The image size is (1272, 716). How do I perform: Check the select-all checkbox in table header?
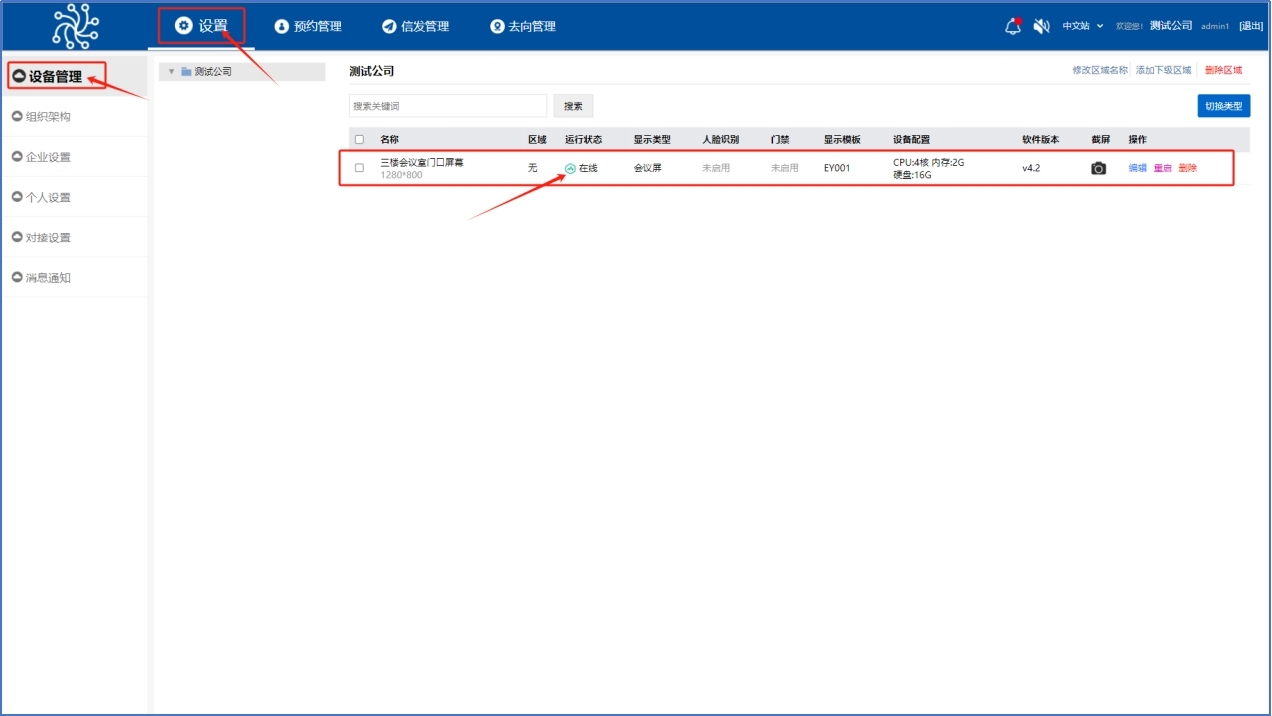(x=358, y=140)
